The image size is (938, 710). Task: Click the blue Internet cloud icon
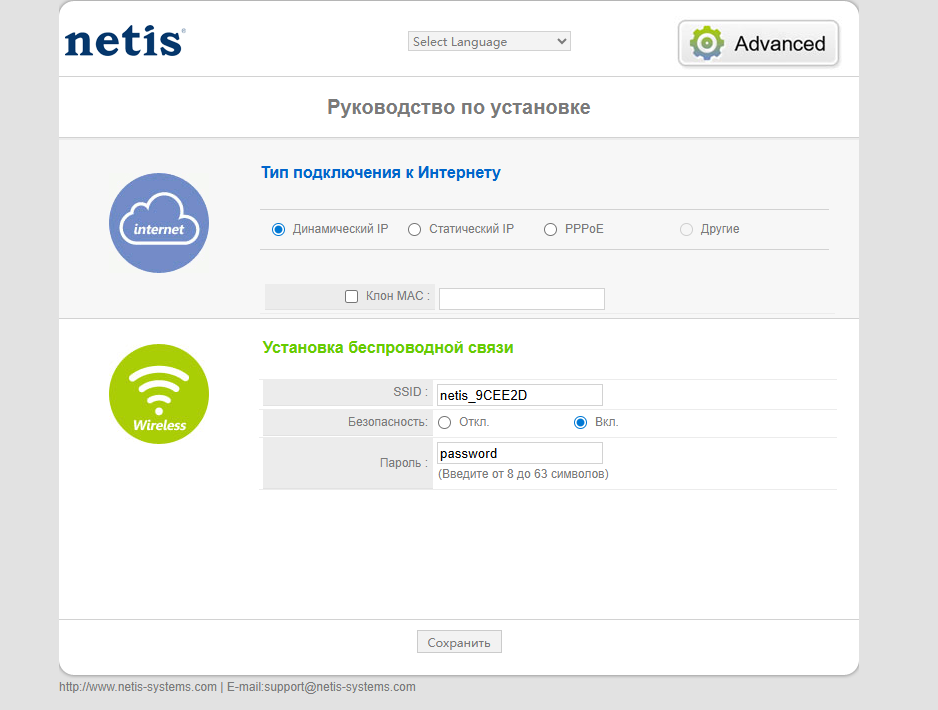(158, 223)
